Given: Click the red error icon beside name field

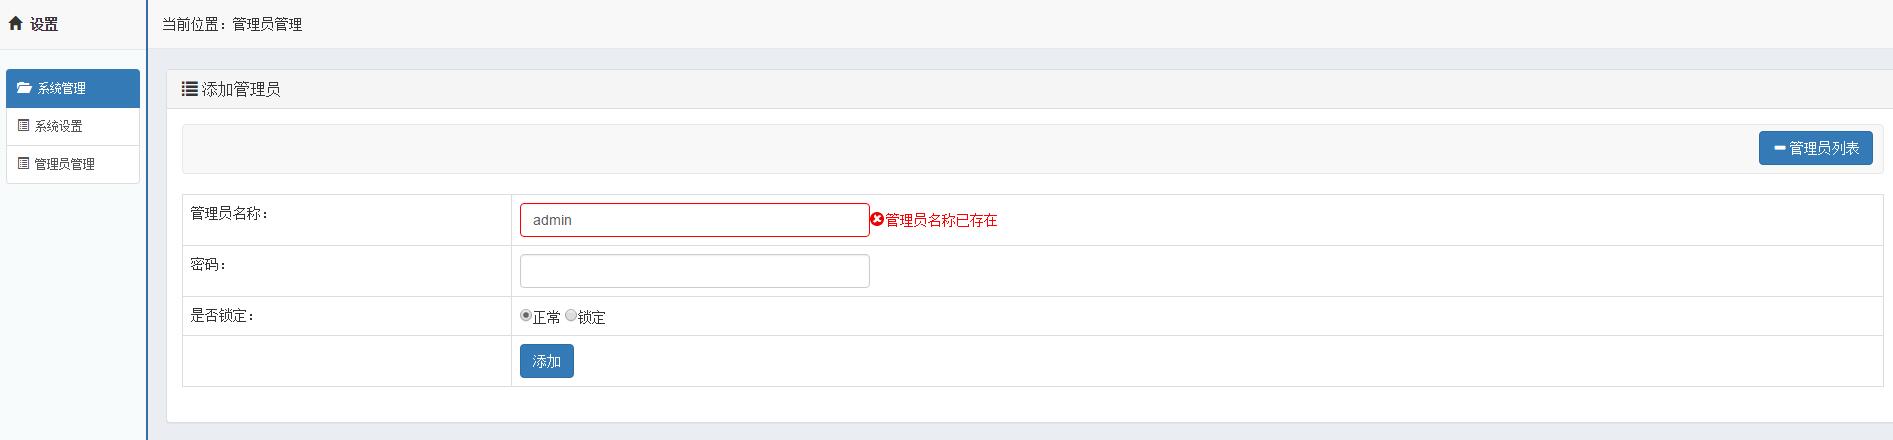Looking at the screenshot, I should coord(877,220).
